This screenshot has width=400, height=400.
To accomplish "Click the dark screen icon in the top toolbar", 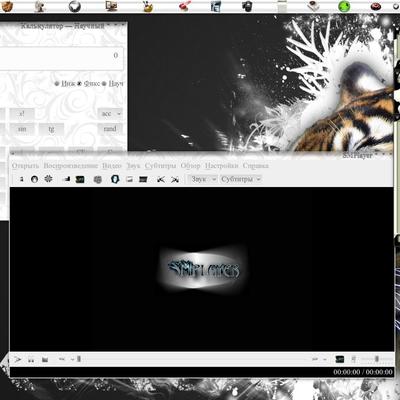I will point(80,179).
